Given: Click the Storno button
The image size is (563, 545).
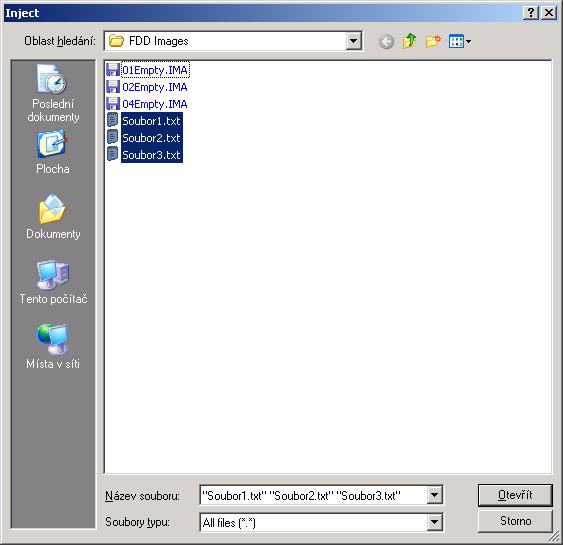Looking at the screenshot, I should (515, 521).
